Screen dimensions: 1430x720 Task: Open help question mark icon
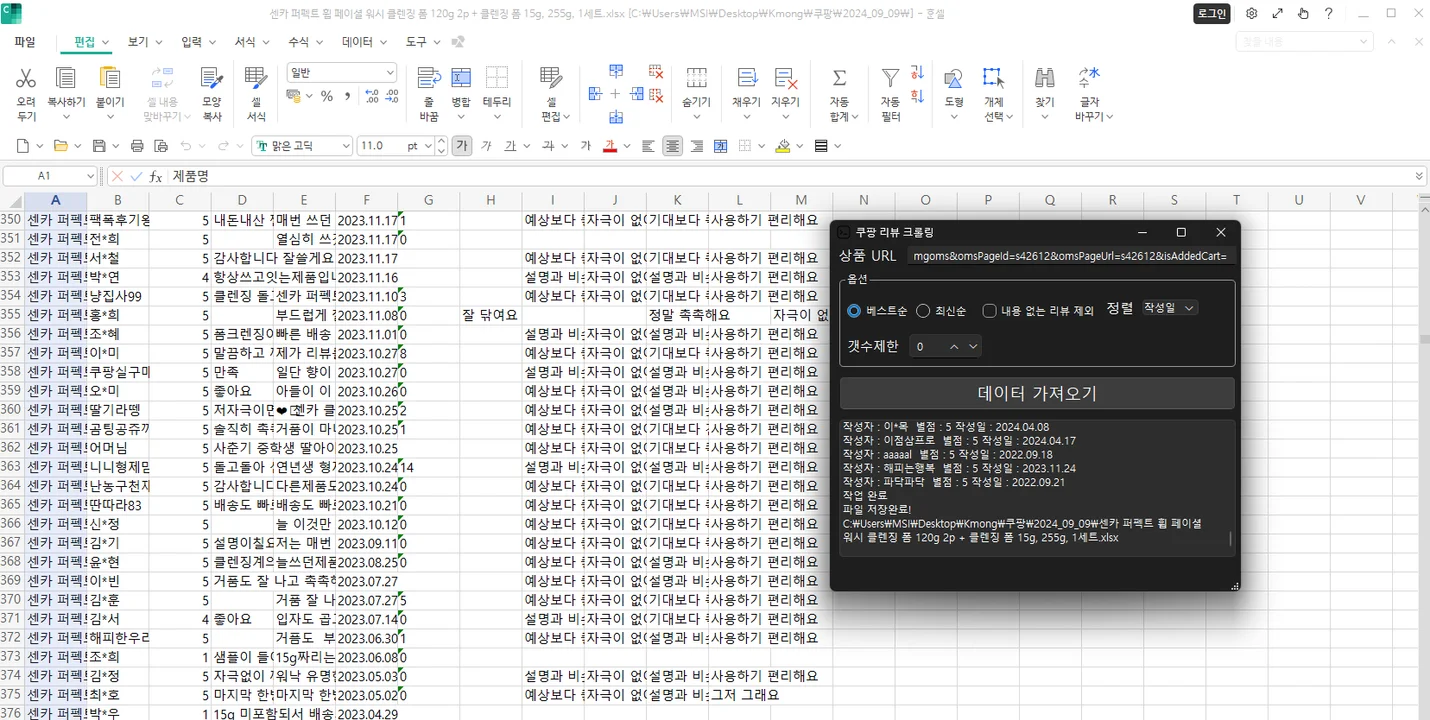(x=1328, y=13)
